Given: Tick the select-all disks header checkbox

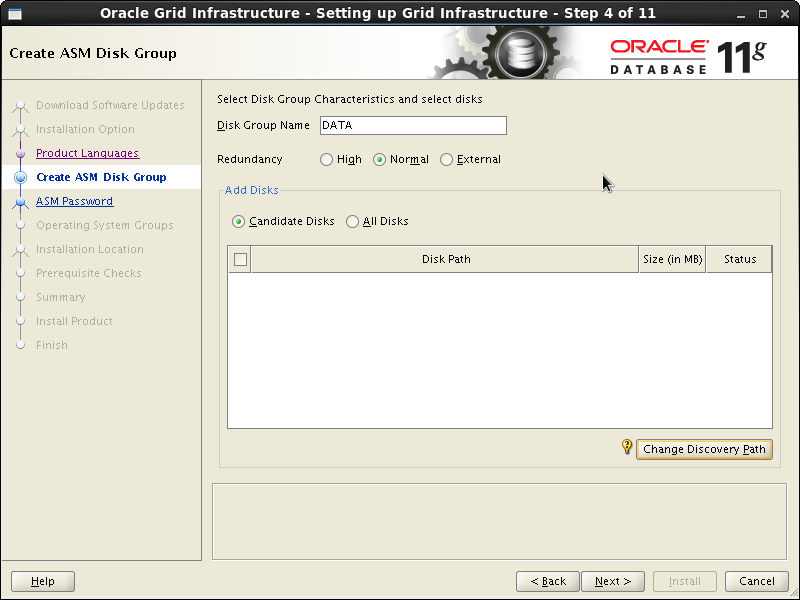Looking at the screenshot, I should tap(240, 259).
